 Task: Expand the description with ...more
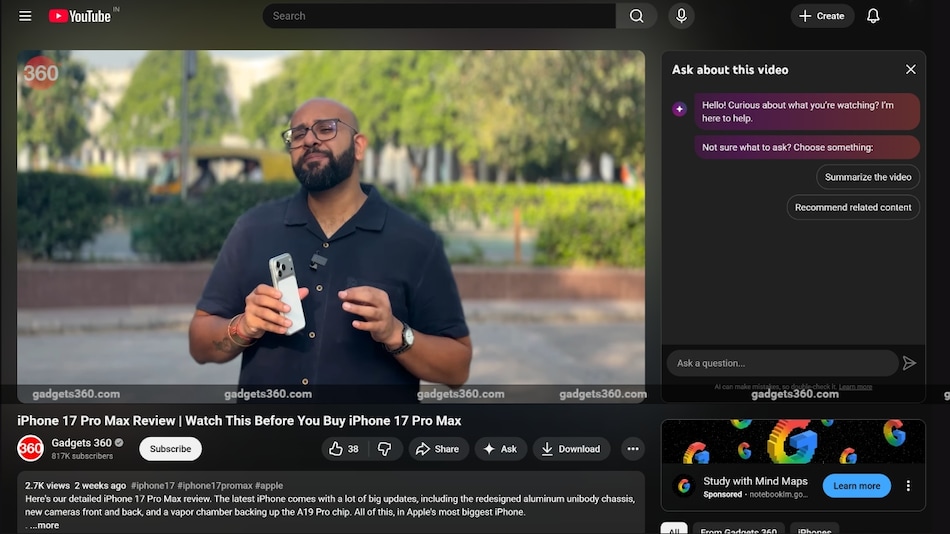45,526
